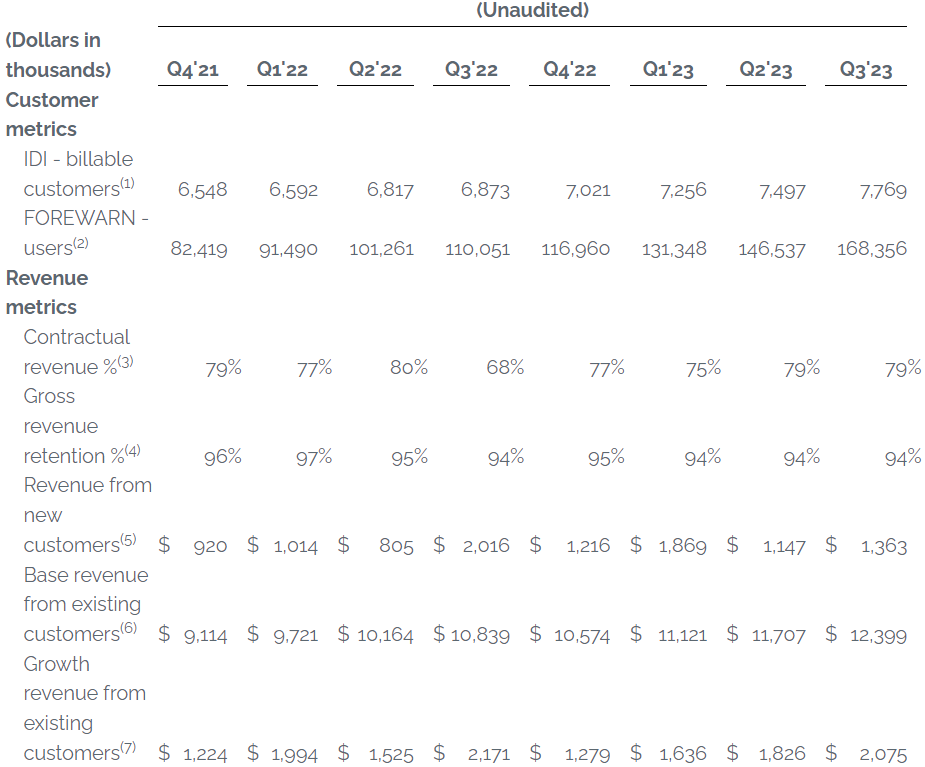Click footnote (6) on Base revenue row
Image resolution: width=925 pixels, height=767 pixels.
click(x=128, y=629)
